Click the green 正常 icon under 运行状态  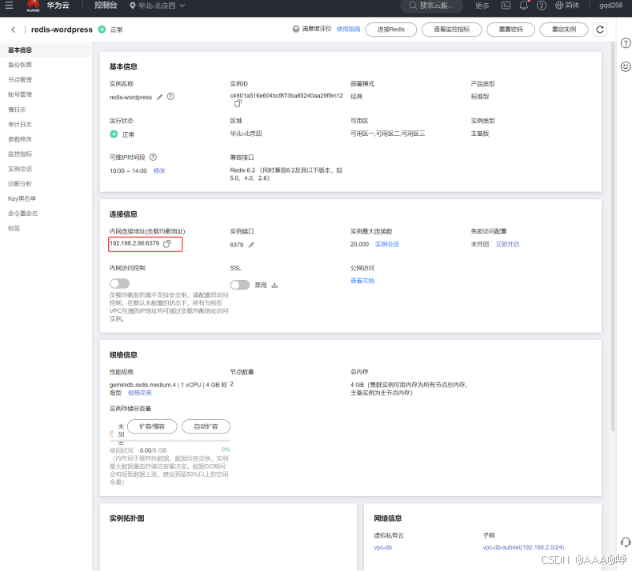coord(114,134)
